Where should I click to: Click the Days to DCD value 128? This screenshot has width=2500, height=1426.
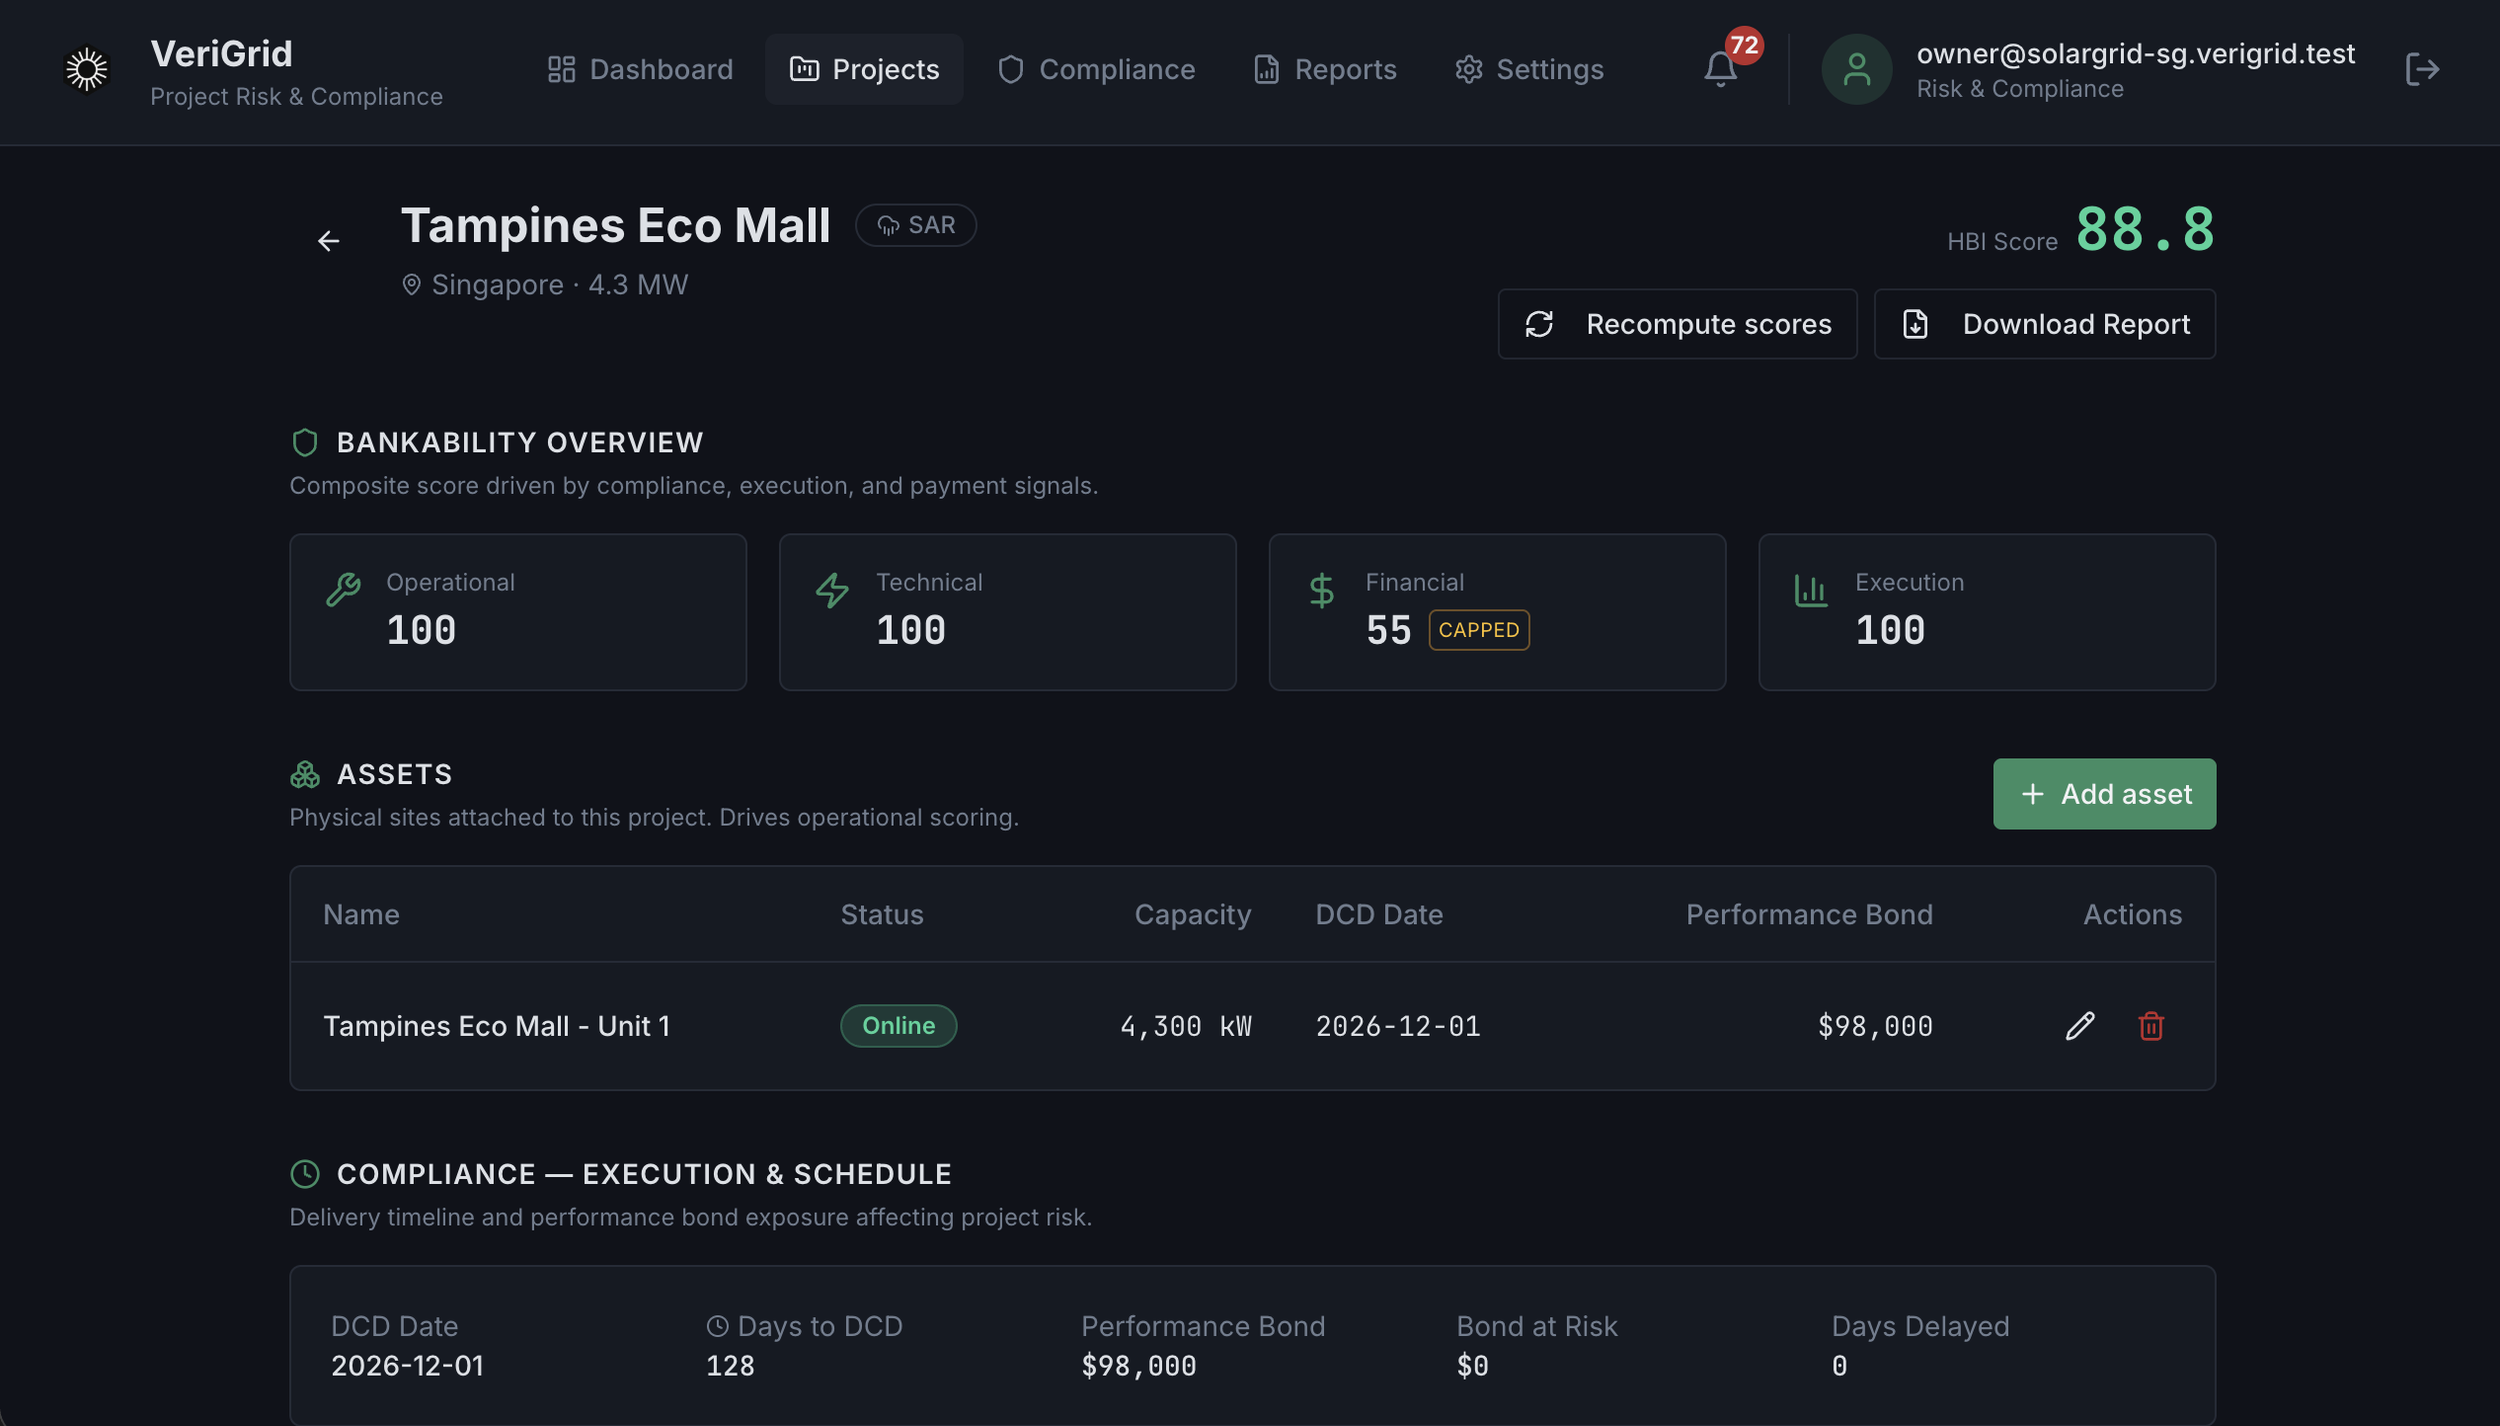click(x=730, y=1366)
